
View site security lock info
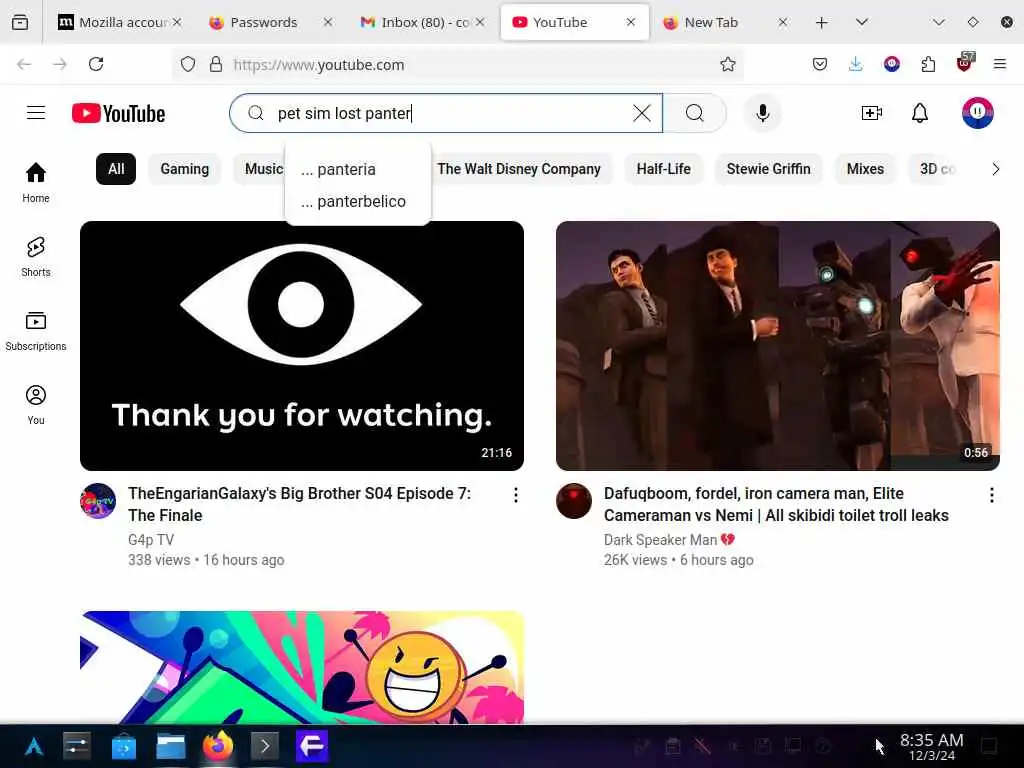tap(216, 64)
